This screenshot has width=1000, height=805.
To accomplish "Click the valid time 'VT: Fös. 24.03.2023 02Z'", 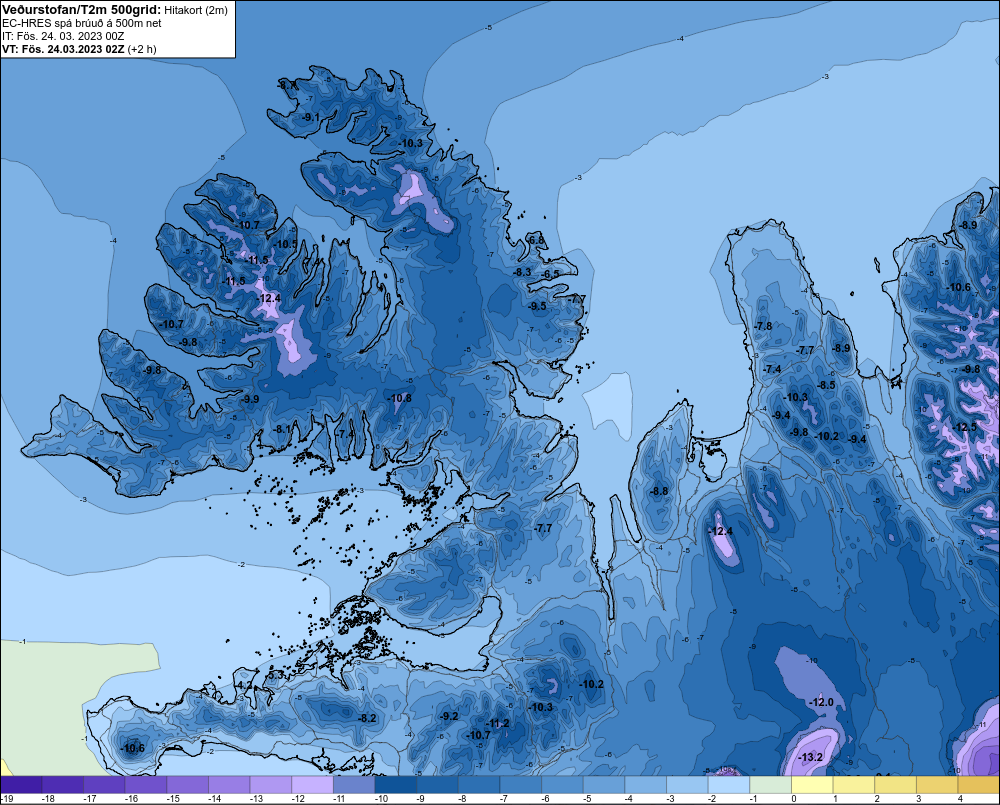I will [63, 49].
